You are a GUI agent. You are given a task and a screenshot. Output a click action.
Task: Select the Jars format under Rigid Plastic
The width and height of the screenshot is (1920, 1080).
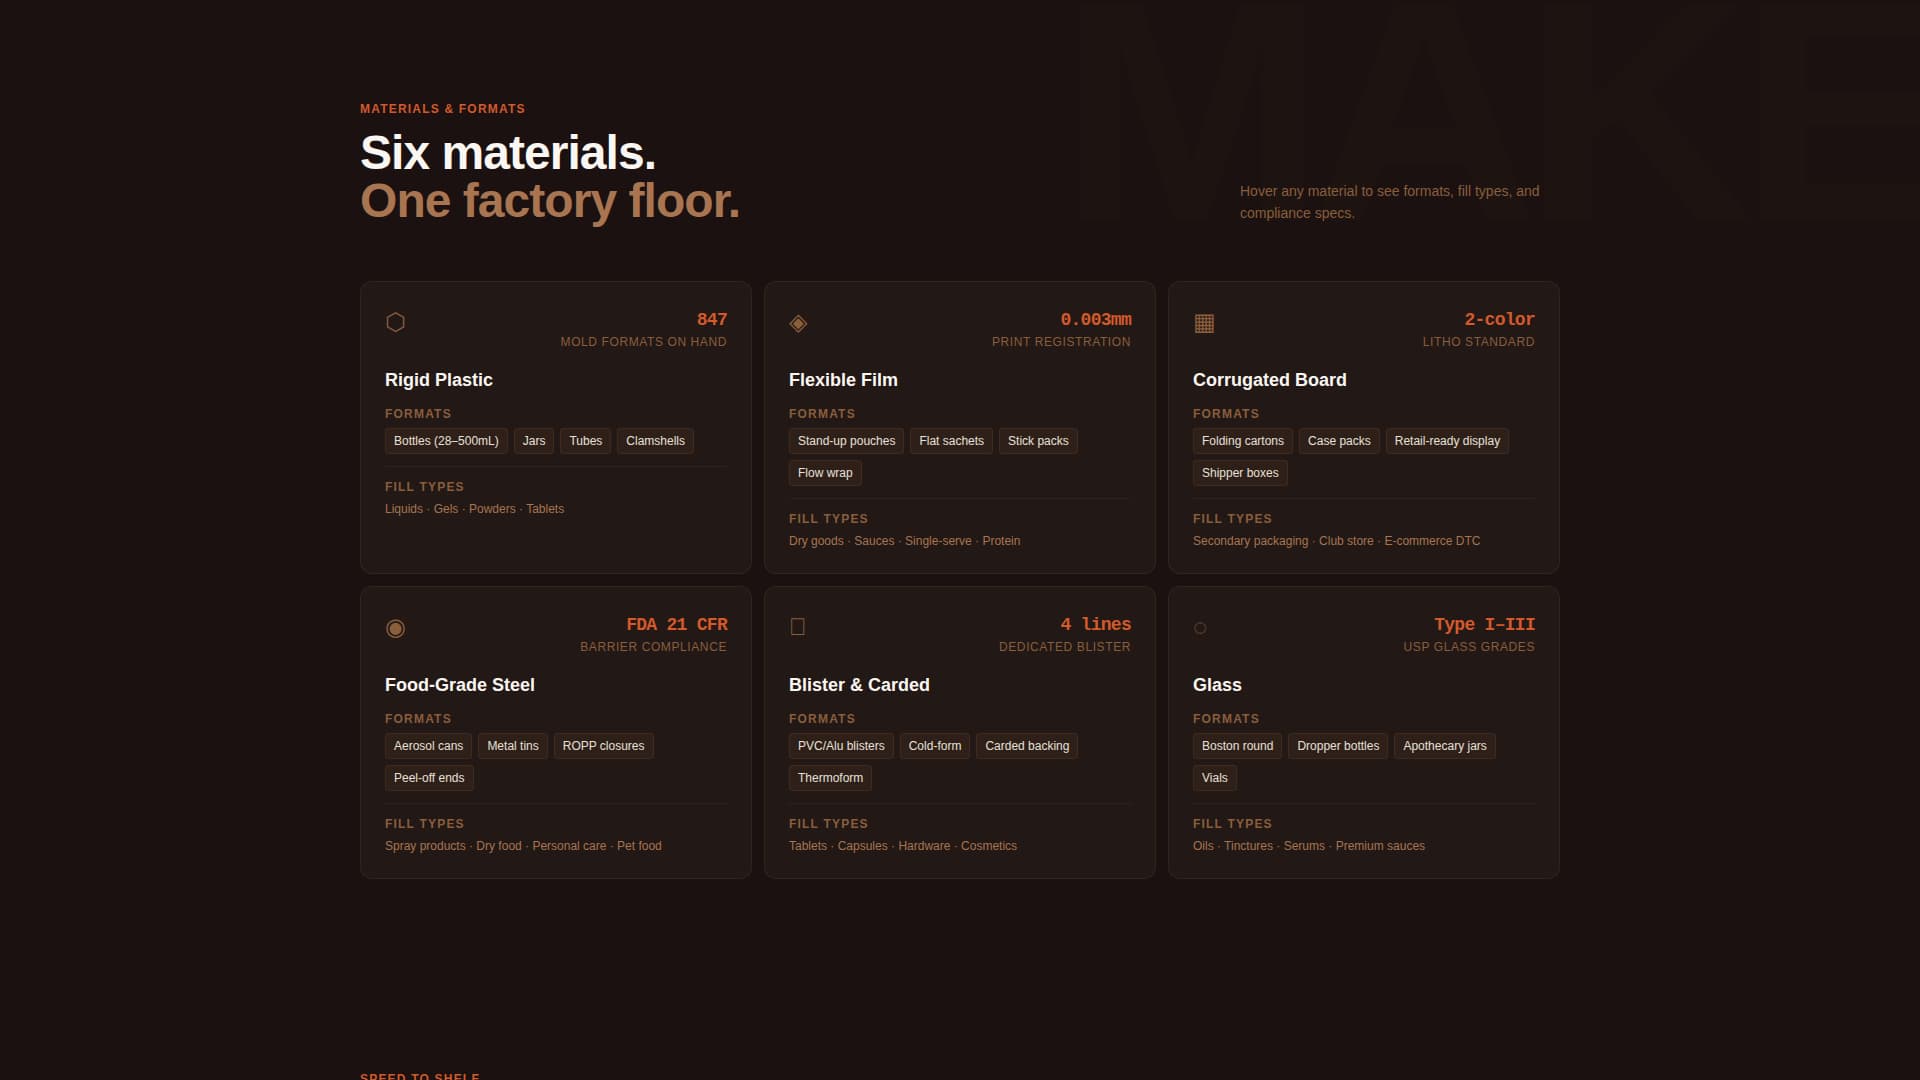coord(534,440)
